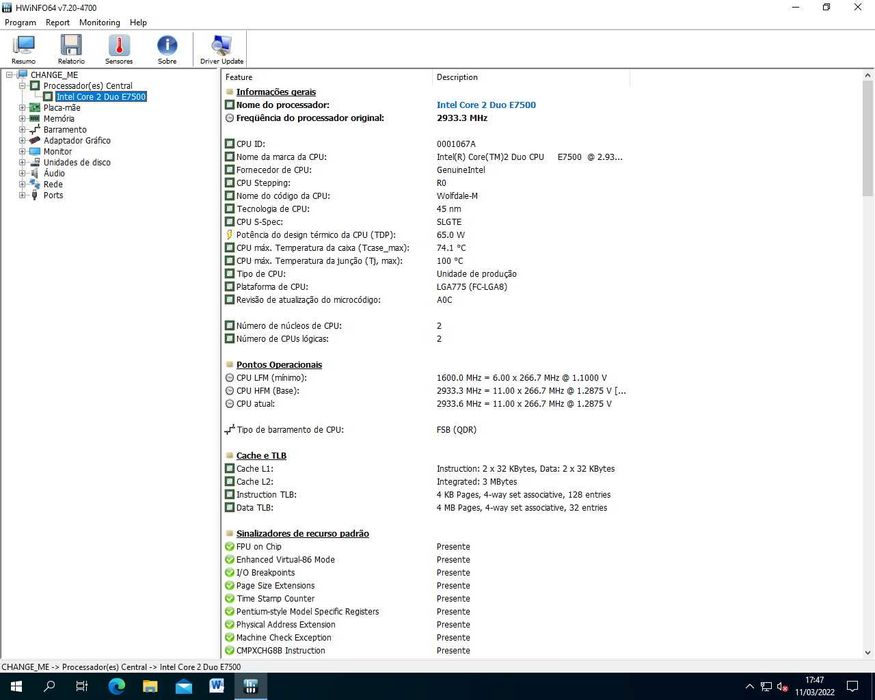The width and height of the screenshot is (875, 700).
Task: Click the bus type icon beside Tipo de barramento
Action: [229, 430]
